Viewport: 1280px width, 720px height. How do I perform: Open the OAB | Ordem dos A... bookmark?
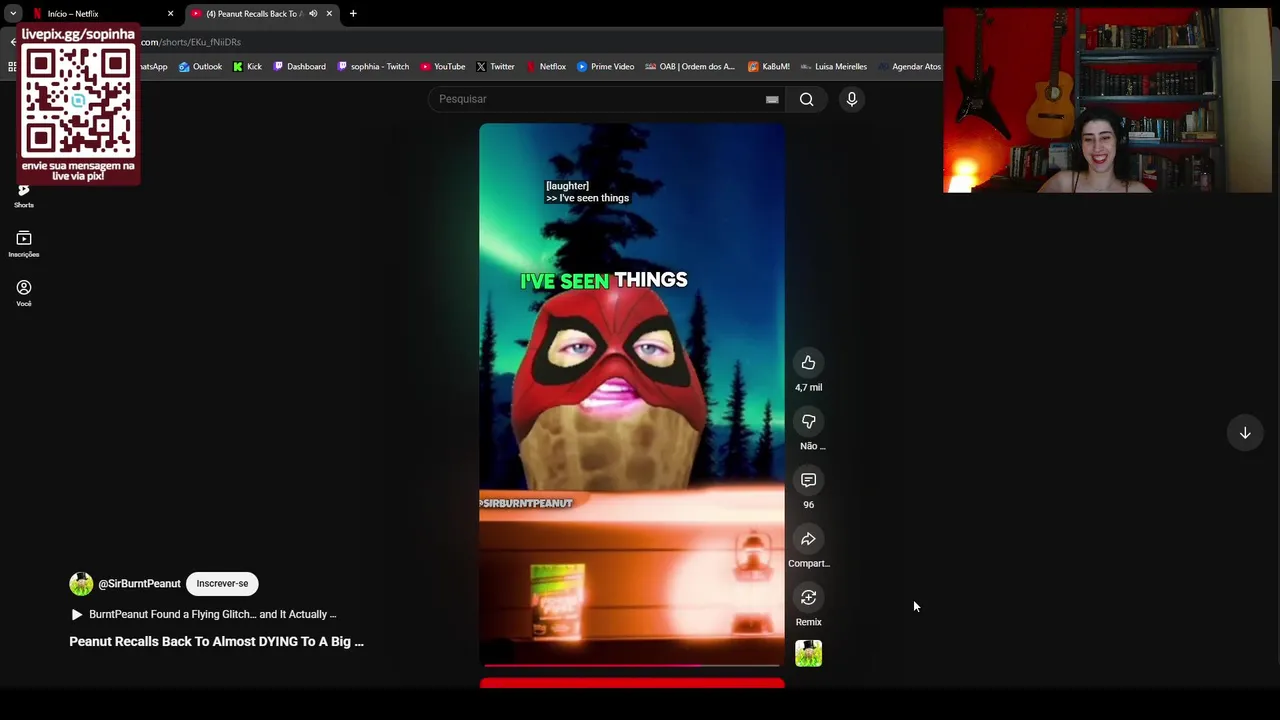coord(690,67)
